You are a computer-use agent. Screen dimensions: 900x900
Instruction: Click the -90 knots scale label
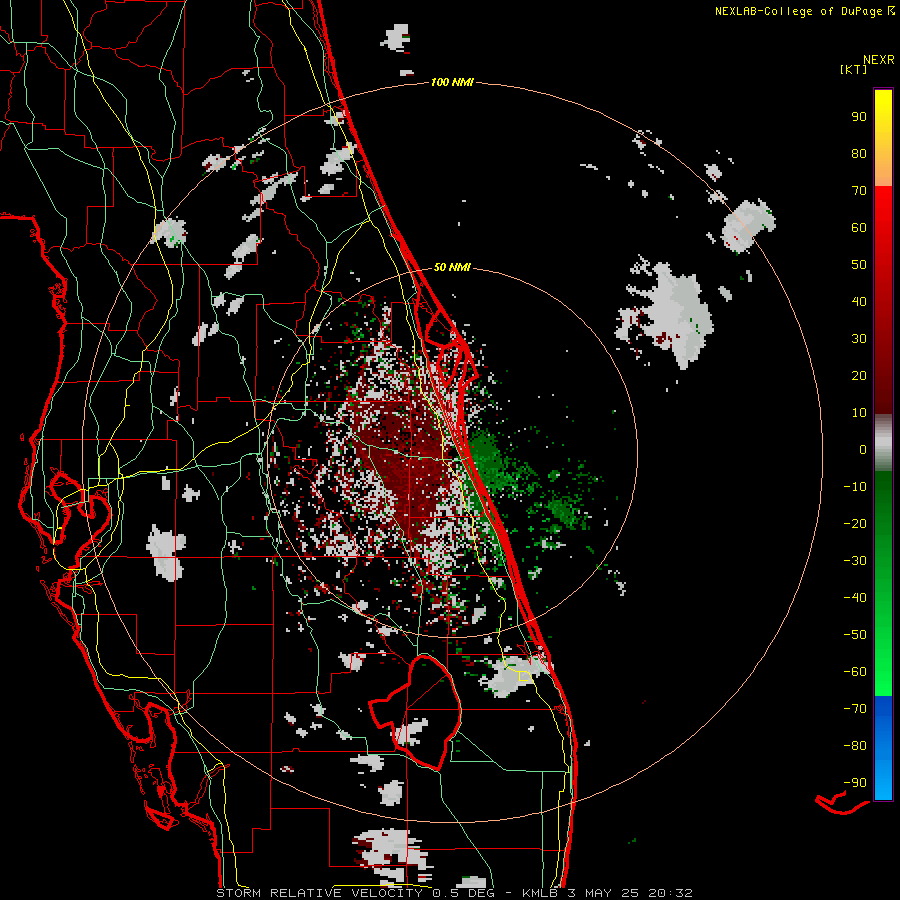tap(855, 783)
